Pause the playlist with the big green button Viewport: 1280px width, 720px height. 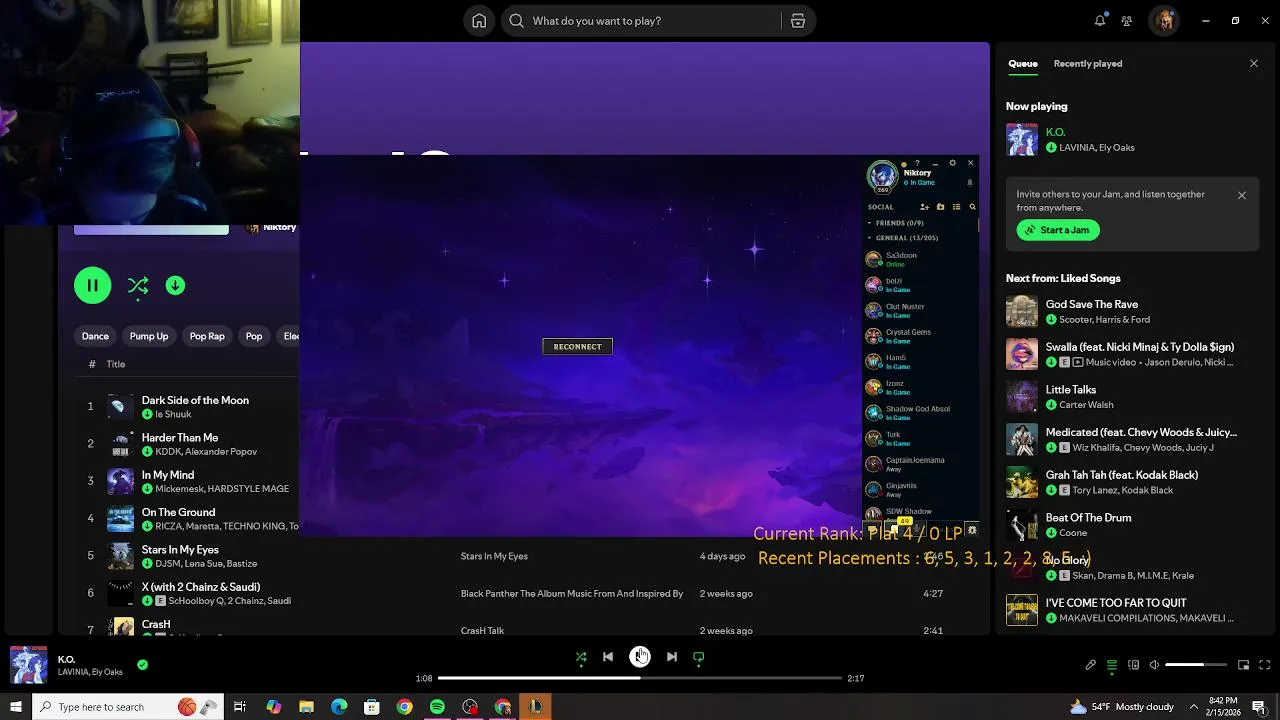92,285
